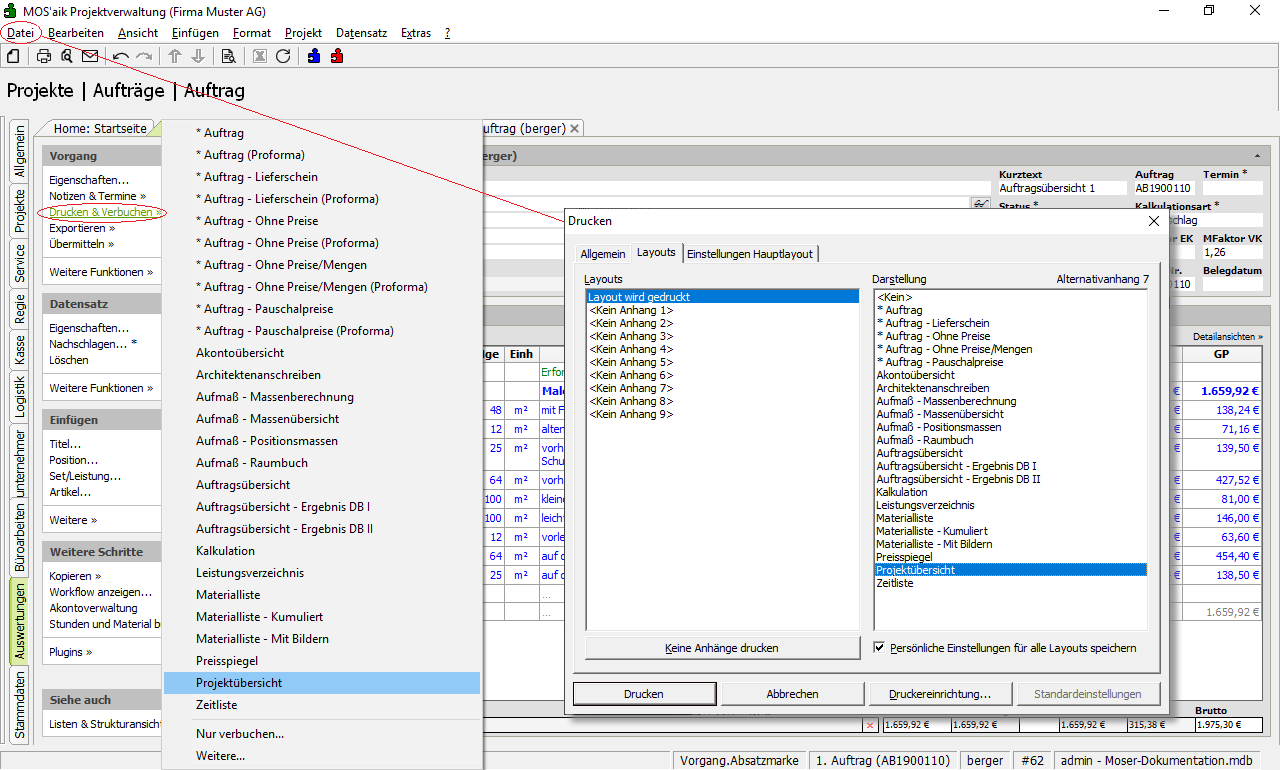Click the undo arrow icon
Screen dimensions: 1280x770
click(121, 56)
